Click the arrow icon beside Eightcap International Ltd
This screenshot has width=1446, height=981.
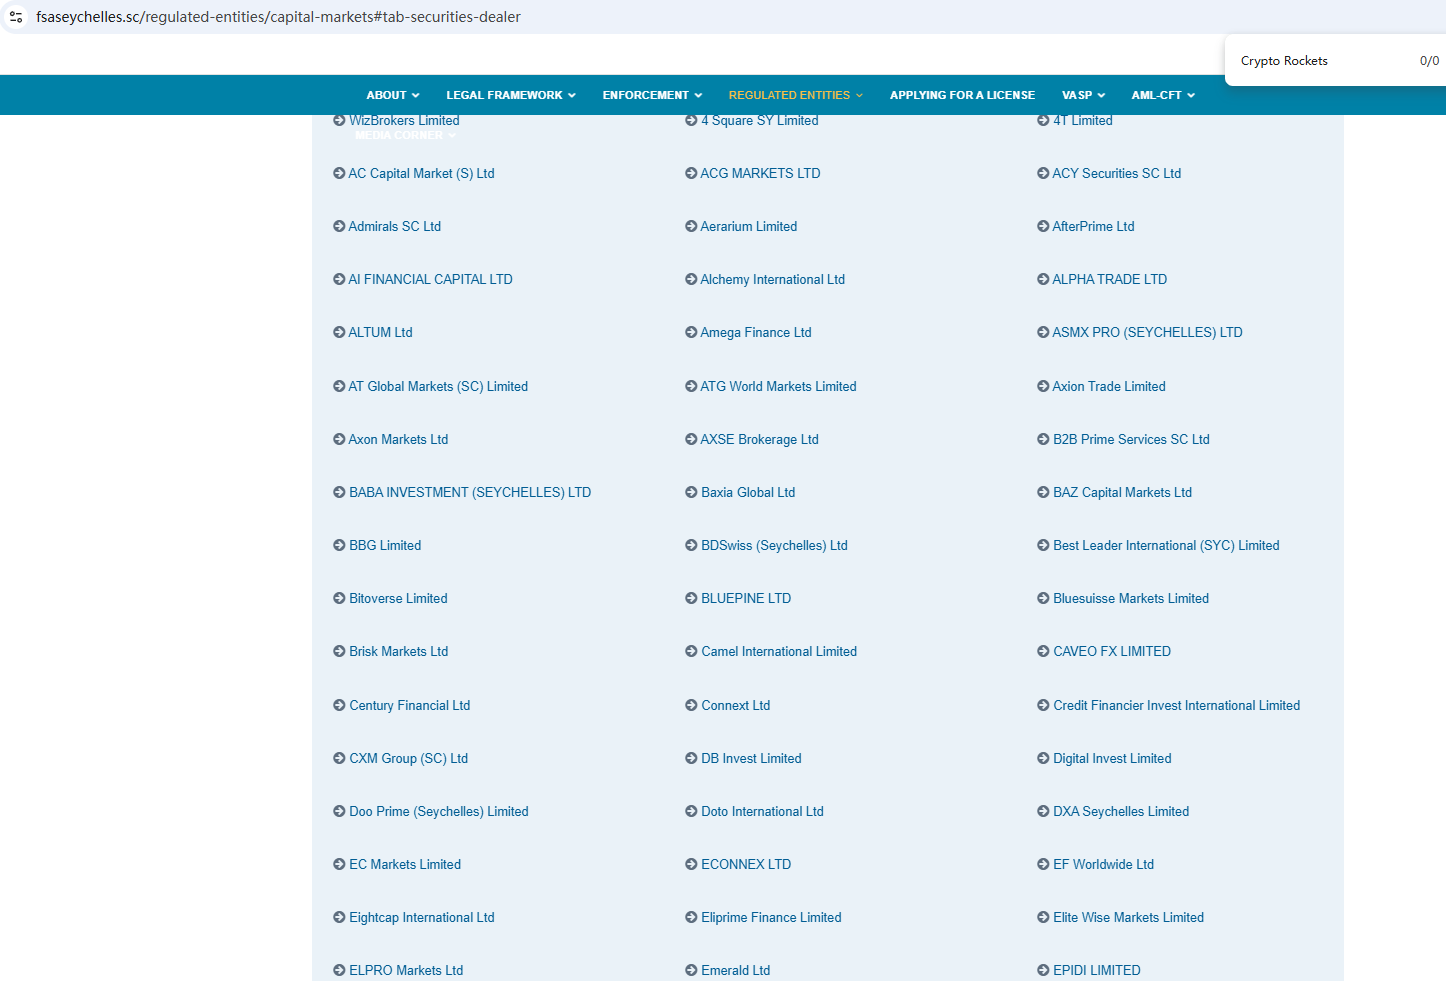339,917
